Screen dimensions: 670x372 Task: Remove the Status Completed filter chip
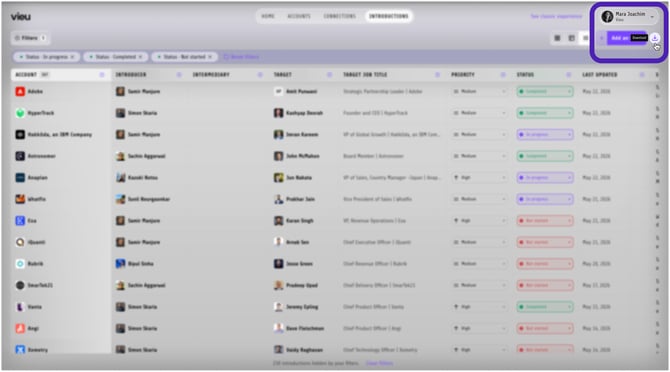[x=140, y=57]
